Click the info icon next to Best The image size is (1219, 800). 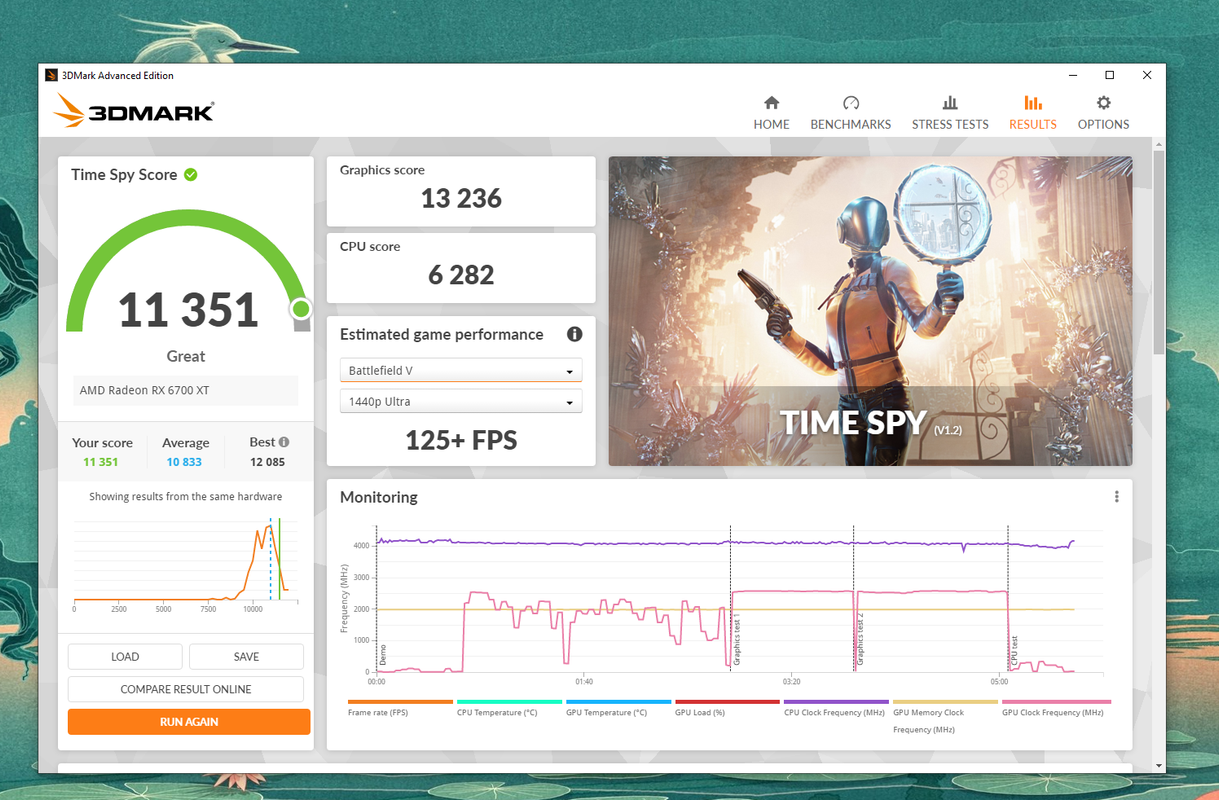[284, 442]
